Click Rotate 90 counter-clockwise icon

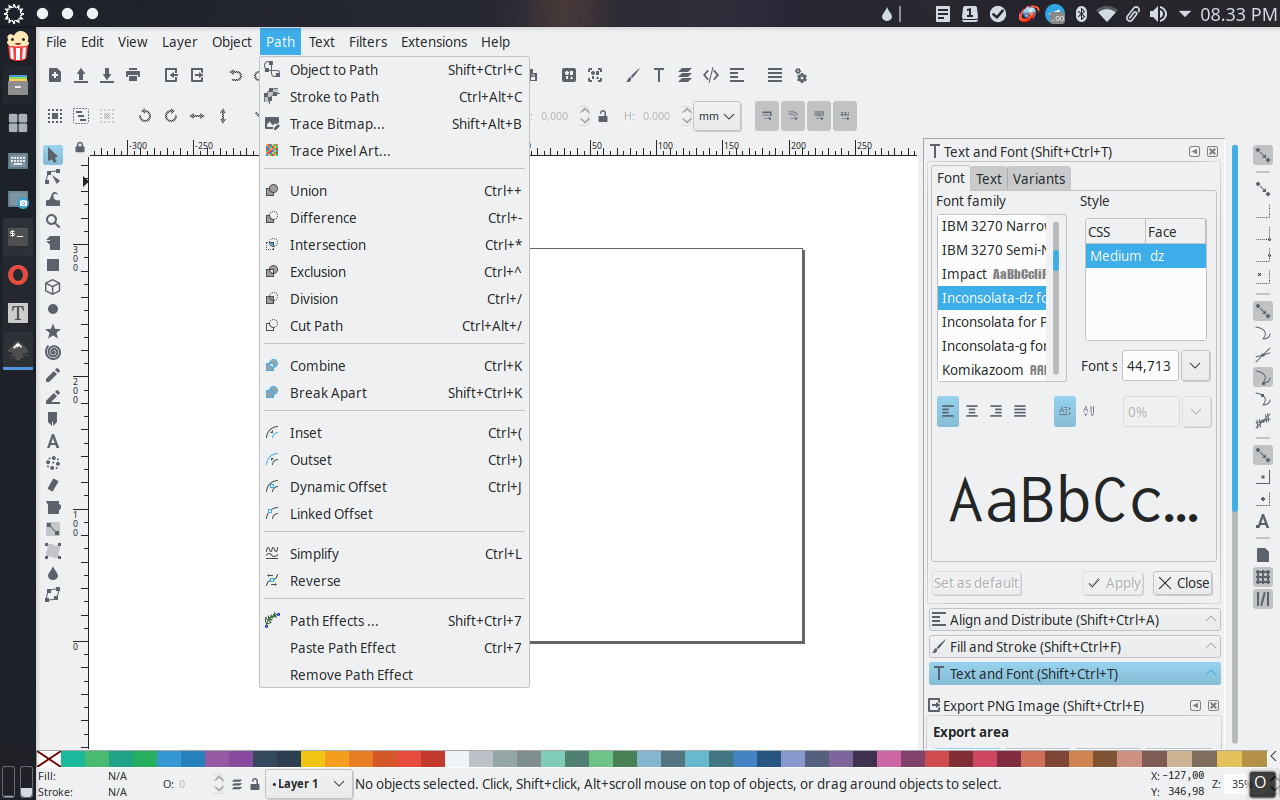pyautogui.click(x=145, y=116)
